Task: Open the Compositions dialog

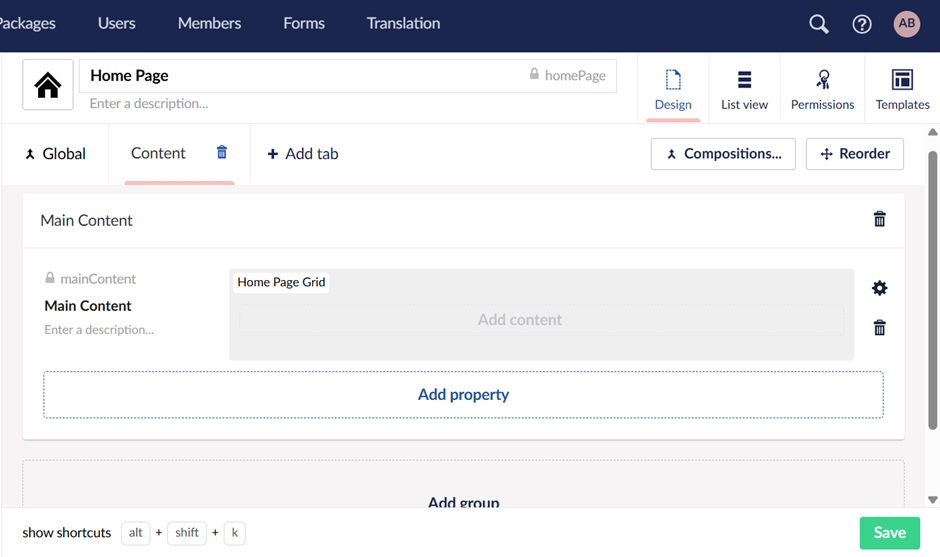Action: 722,154
